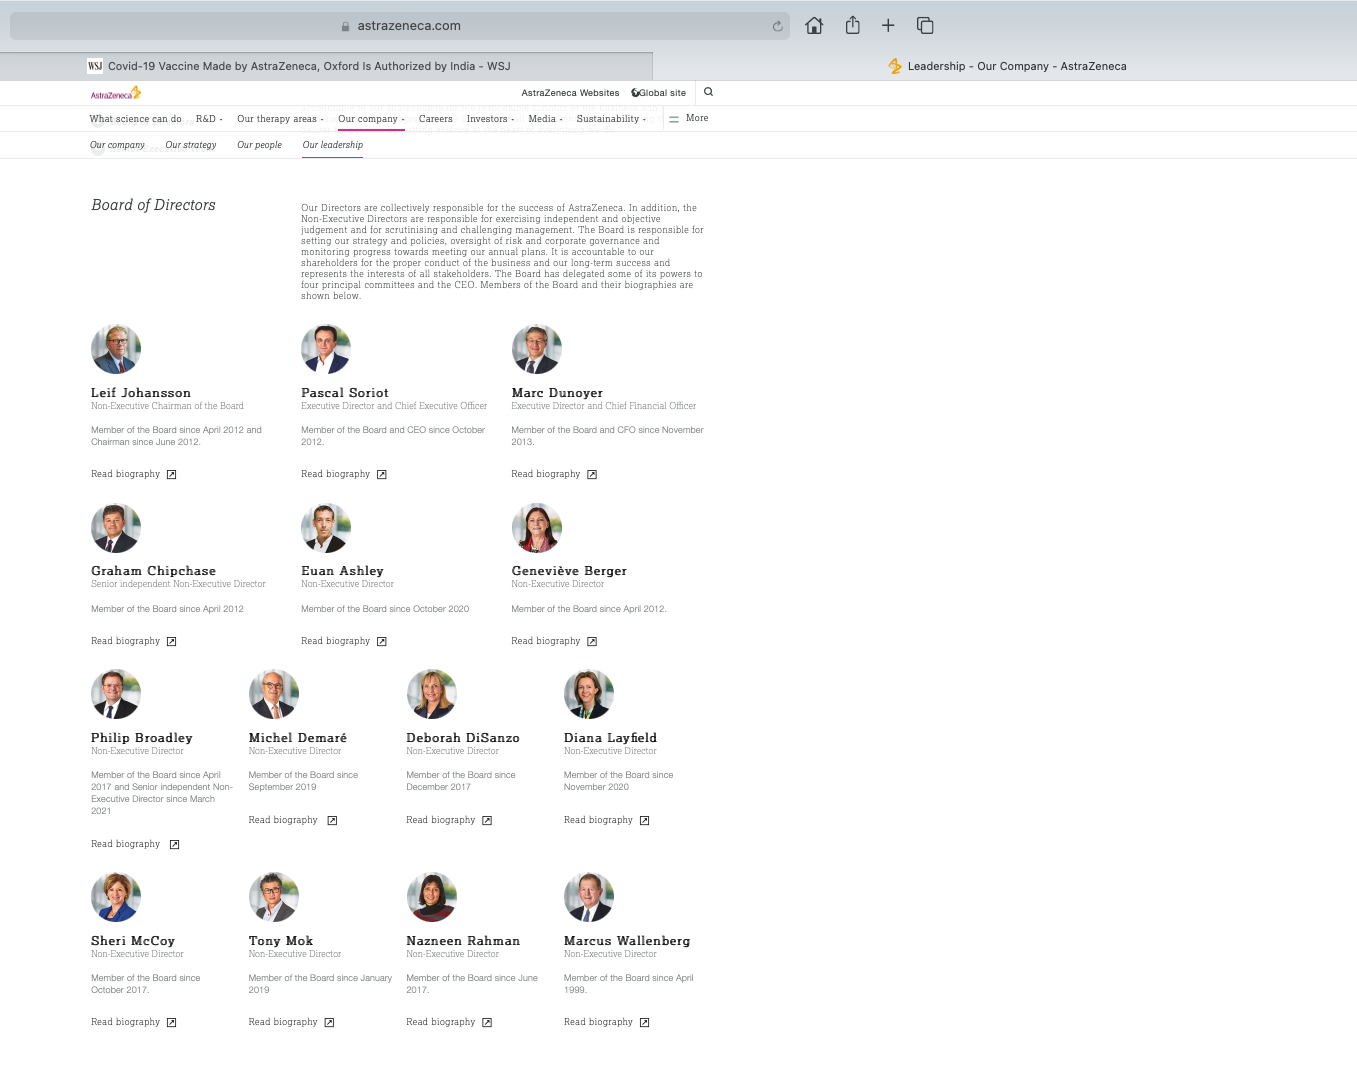Click Geneviève Berger's portrait photo

coord(537,528)
